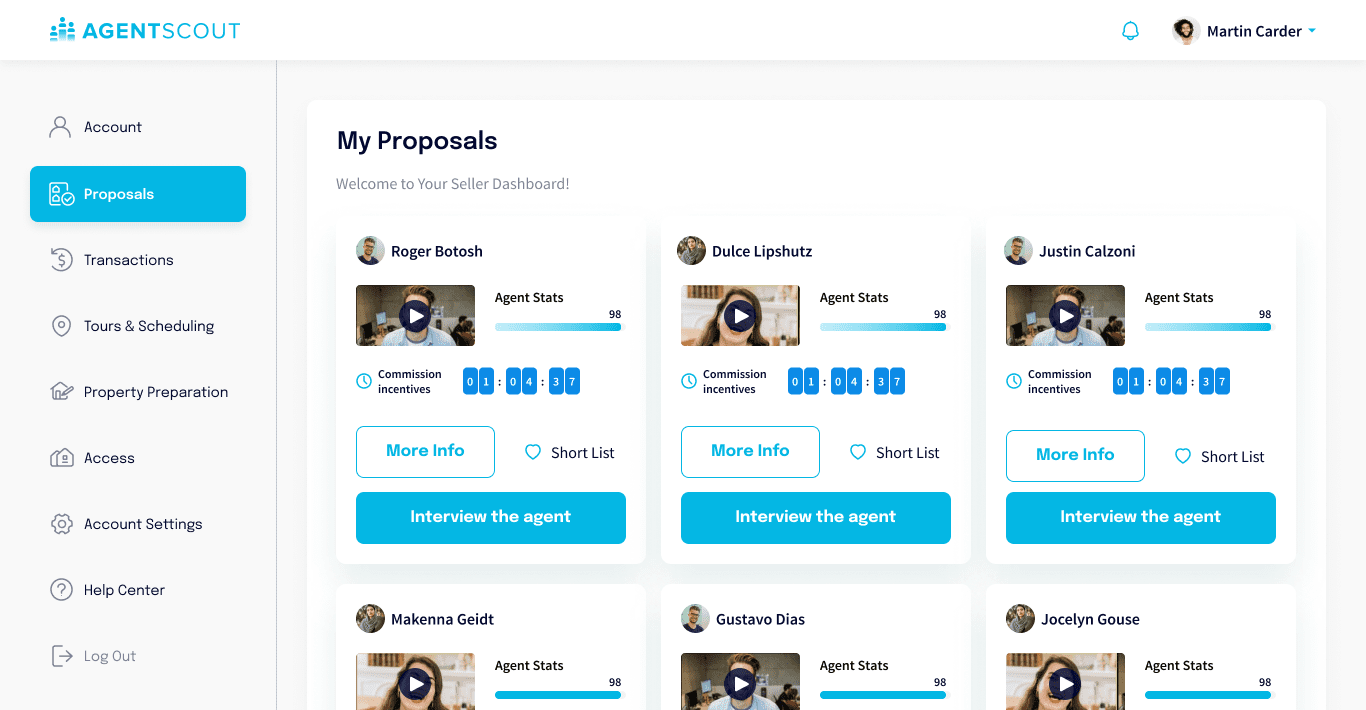Toggle Short List heart for Dulce Lipshutz
Viewport: 1366px width, 710px height.
pos(858,452)
